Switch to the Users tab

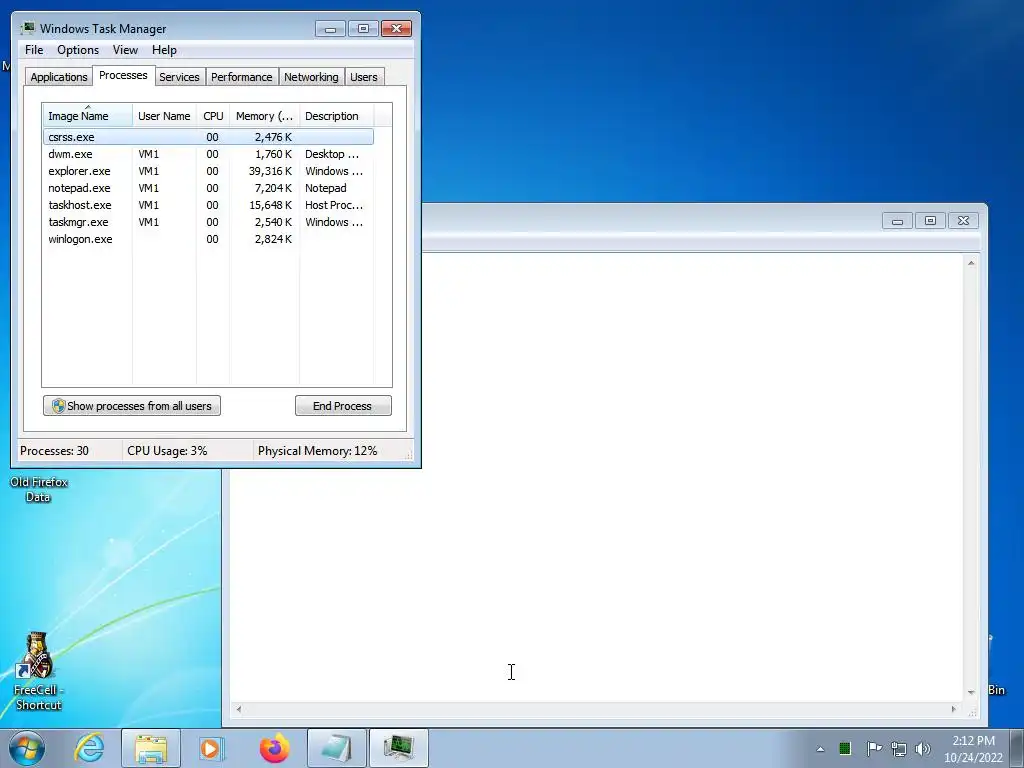tap(364, 76)
